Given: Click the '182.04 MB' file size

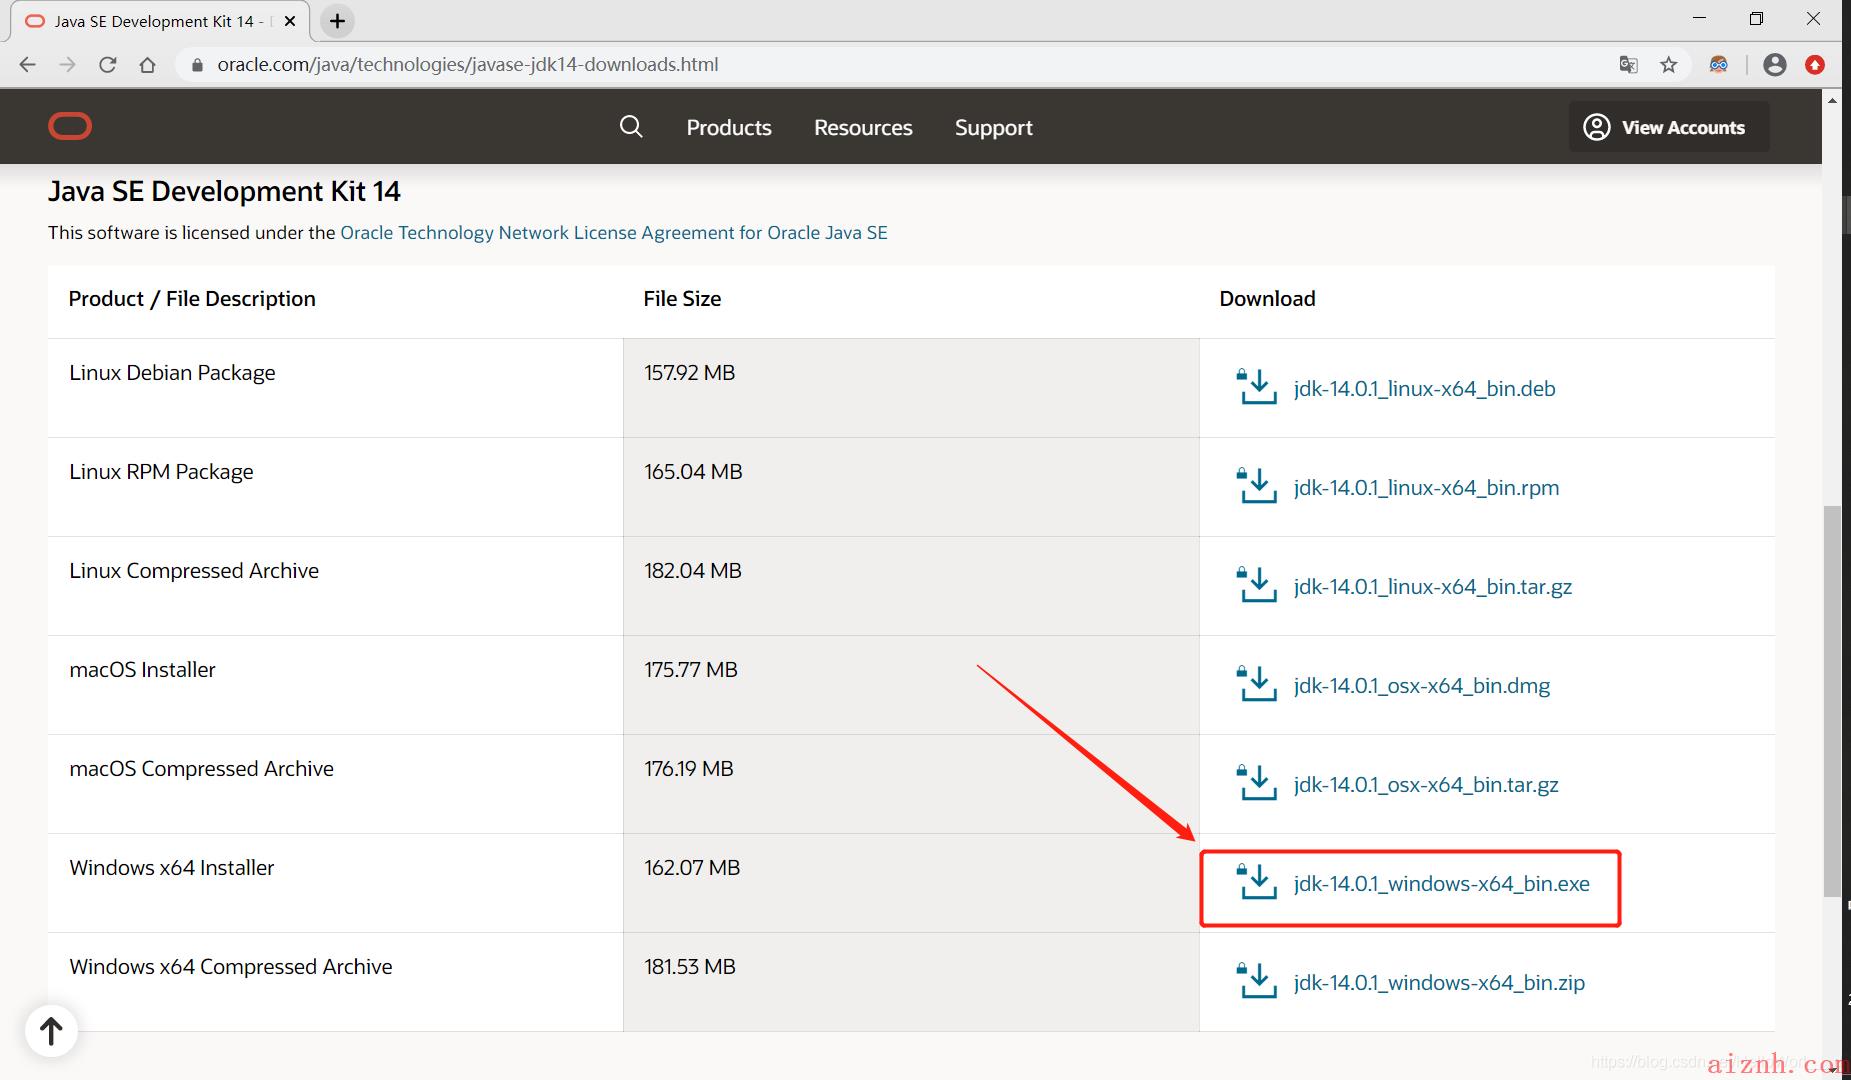Looking at the screenshot, I should (692, 571).
